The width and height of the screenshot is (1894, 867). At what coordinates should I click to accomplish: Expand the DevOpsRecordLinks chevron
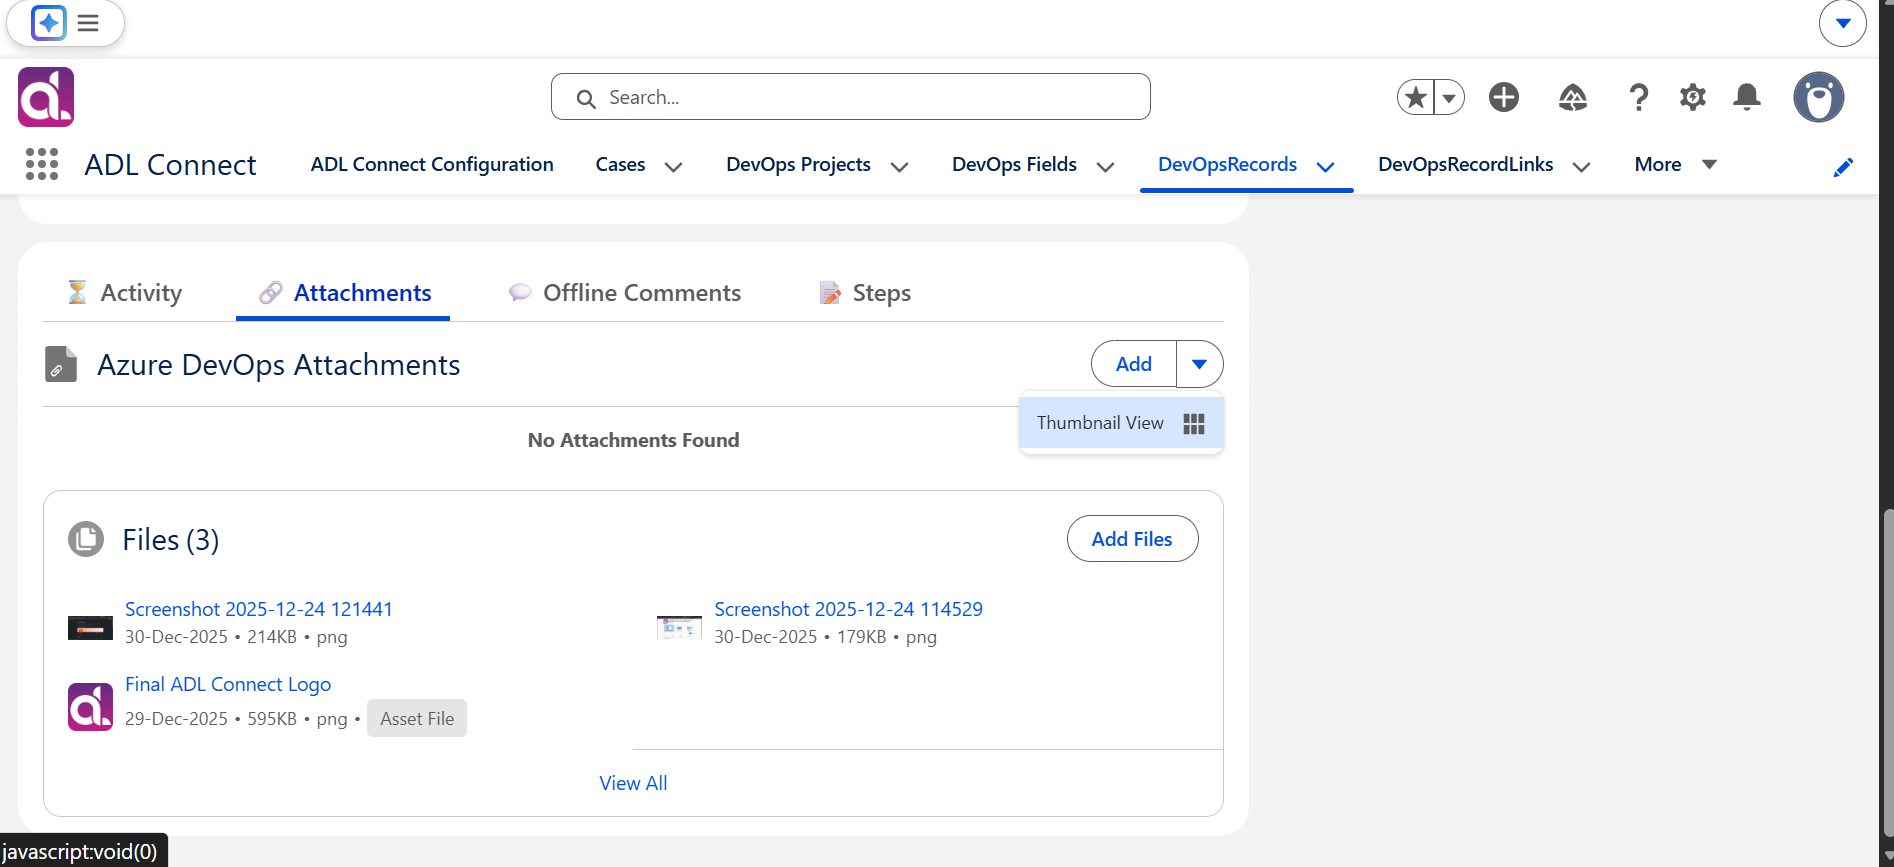[1581, 166]
